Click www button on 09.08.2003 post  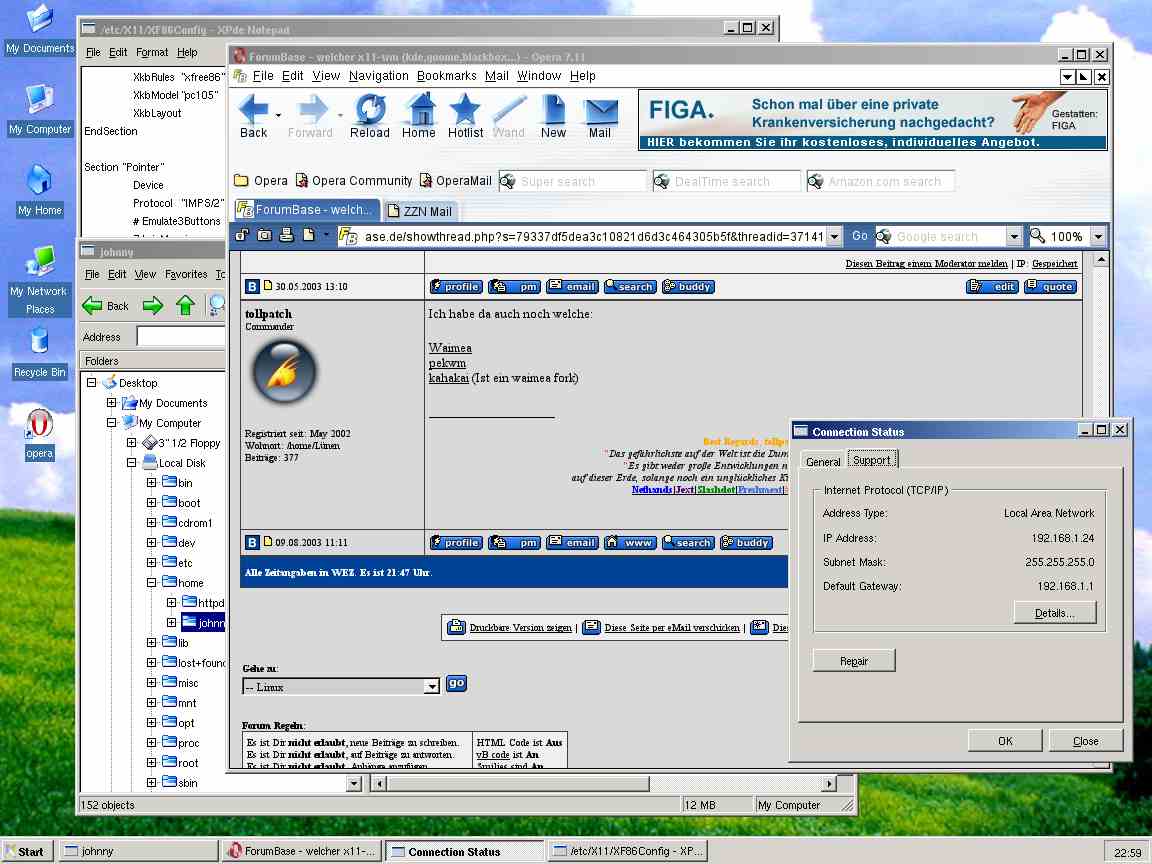pos(630,542)
